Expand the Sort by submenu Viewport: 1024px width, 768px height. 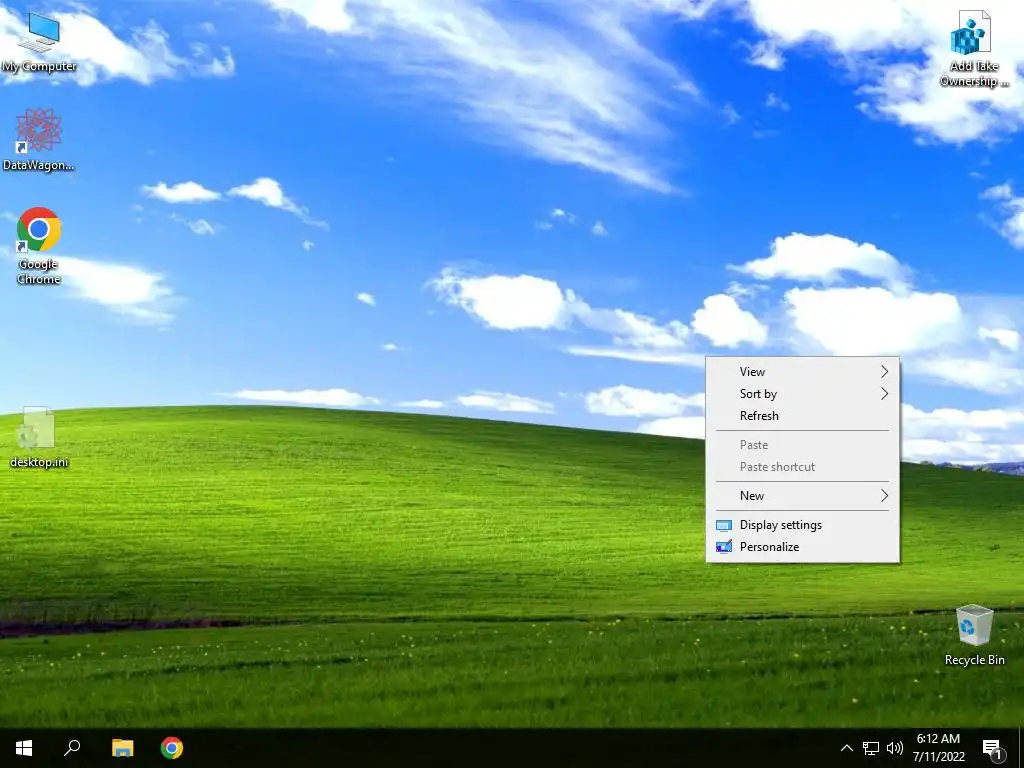[x=803, y=394]
